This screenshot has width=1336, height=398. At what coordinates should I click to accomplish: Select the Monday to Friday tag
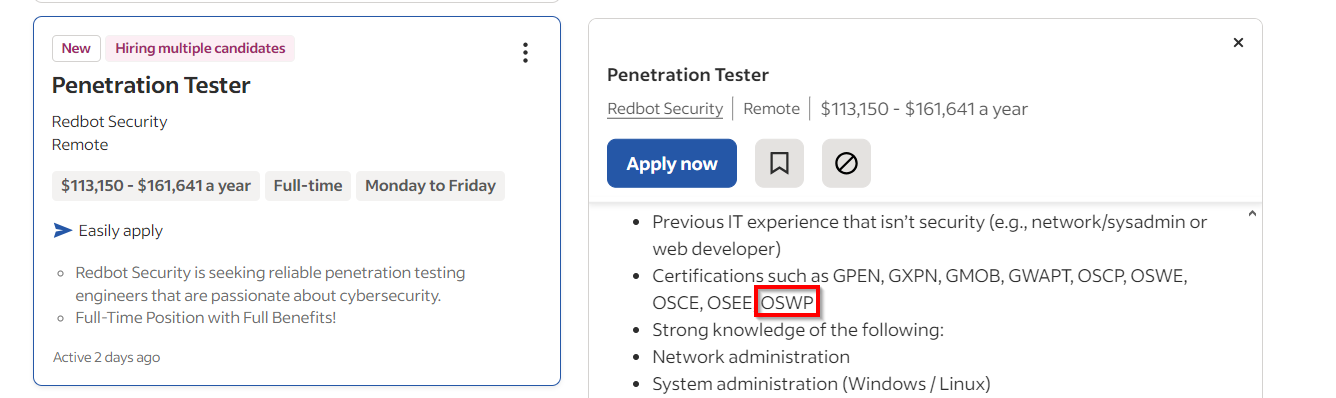(430, 186)
